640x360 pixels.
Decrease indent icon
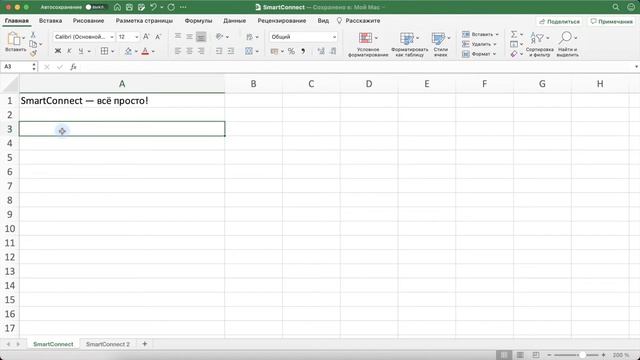coord(219,51)
